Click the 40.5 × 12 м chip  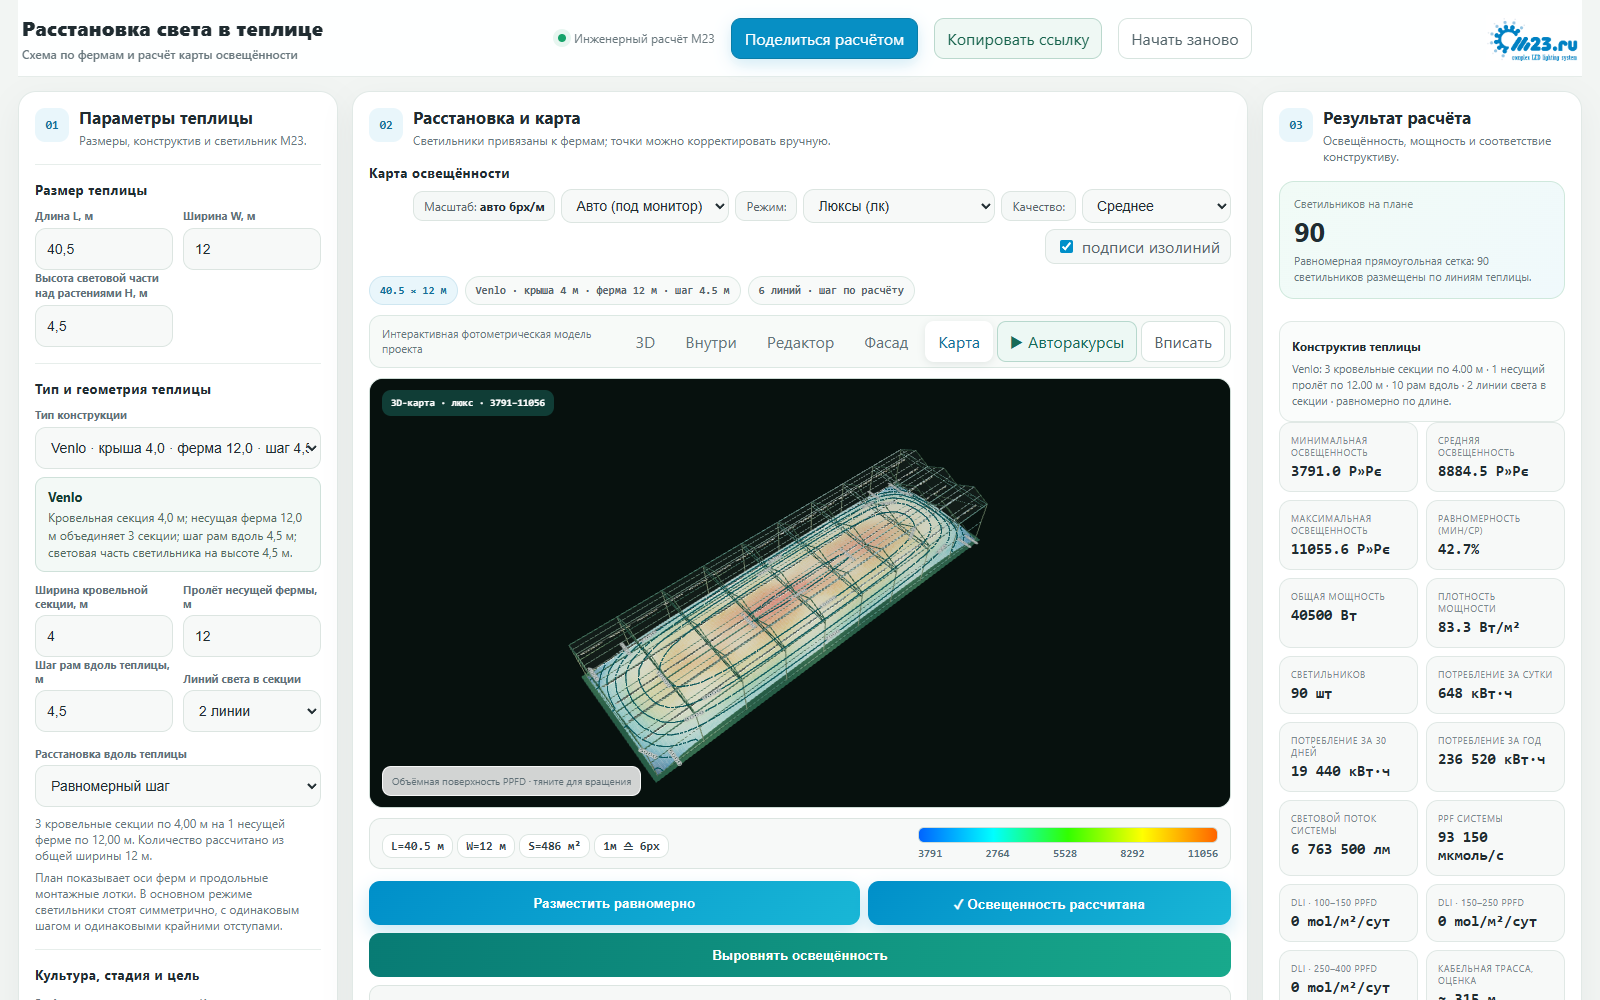click(x=413, y=290)
